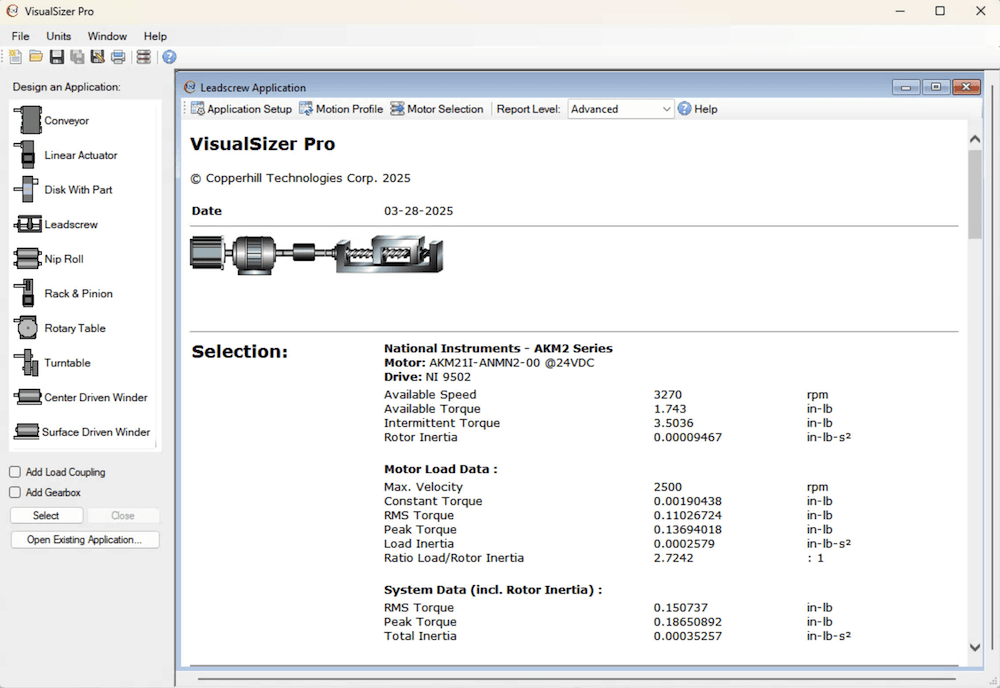Check the Add Gearbox option
The height and width of the screenshot is (688, 1000).
point(16,492)
